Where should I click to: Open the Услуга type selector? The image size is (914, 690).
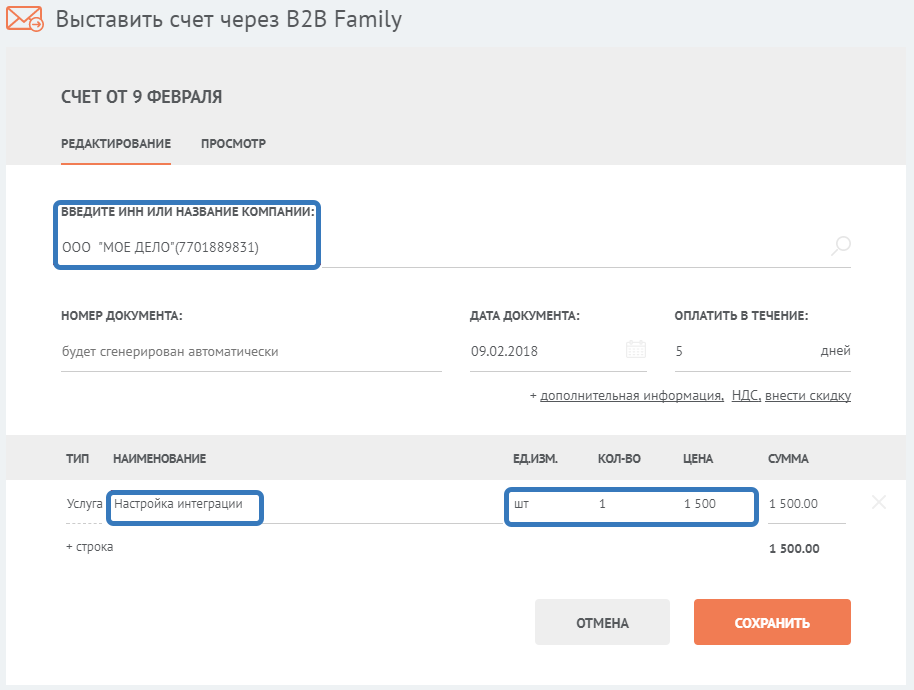pyautogui.click(x=84, y=504)
